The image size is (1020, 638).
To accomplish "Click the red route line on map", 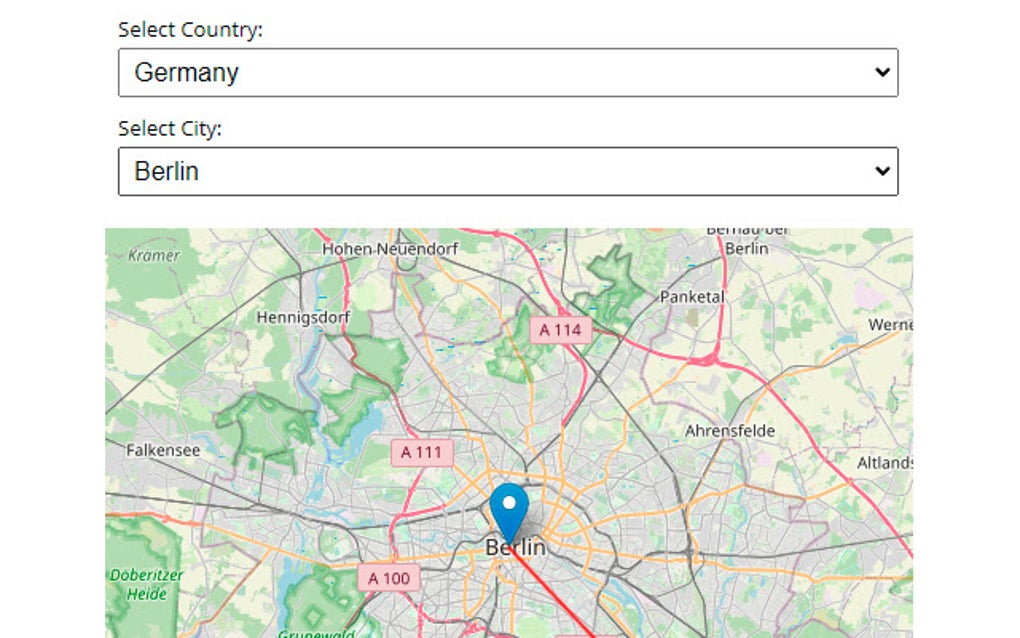I will pyautogui.click(x=560, y=605).
